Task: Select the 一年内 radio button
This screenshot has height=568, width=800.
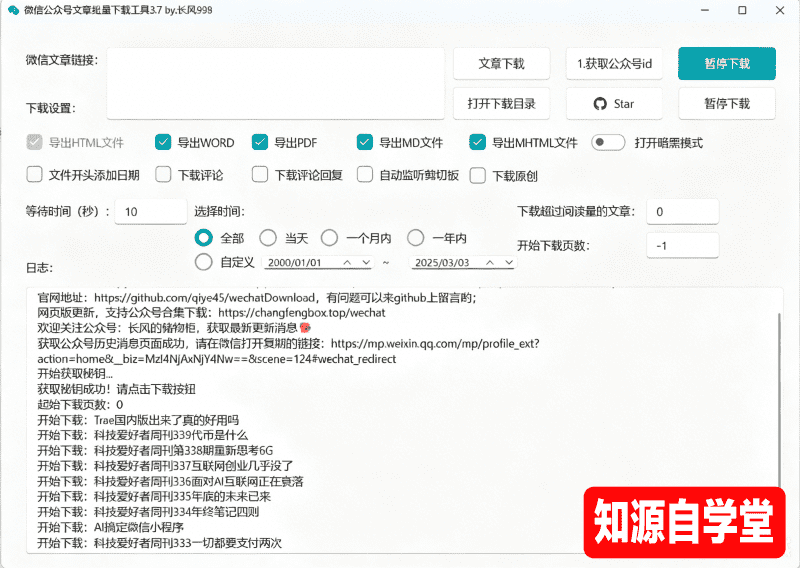Action: (415, 238)
